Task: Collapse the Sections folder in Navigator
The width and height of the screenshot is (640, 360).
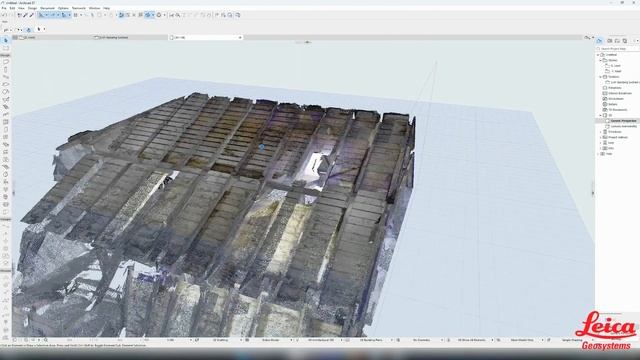Action: (x=601, y=77)
